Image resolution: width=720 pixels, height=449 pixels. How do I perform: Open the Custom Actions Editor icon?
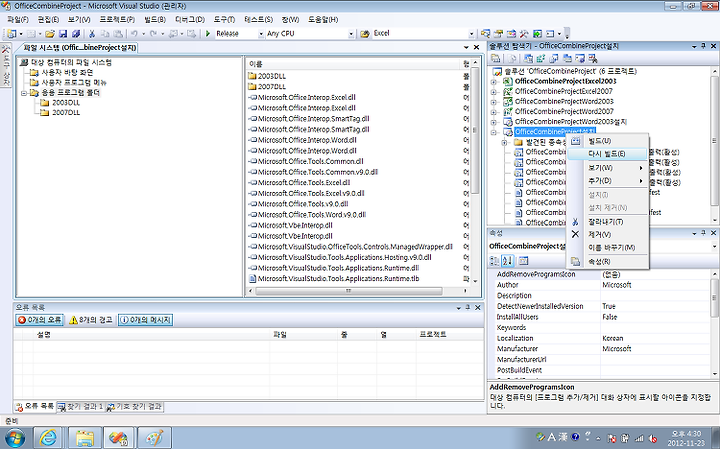coord(580,58)
